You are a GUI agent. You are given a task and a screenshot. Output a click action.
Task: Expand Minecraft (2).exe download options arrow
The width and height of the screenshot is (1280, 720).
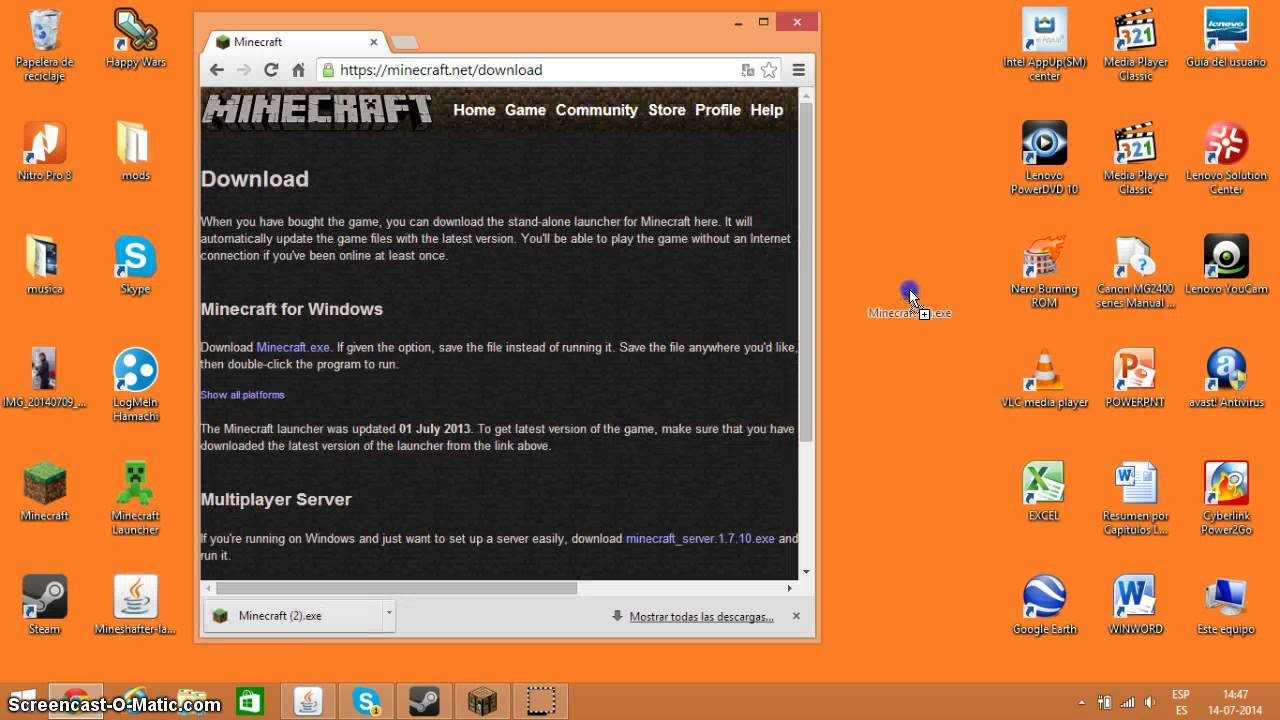pyautogui.click(x=389, y=616)
